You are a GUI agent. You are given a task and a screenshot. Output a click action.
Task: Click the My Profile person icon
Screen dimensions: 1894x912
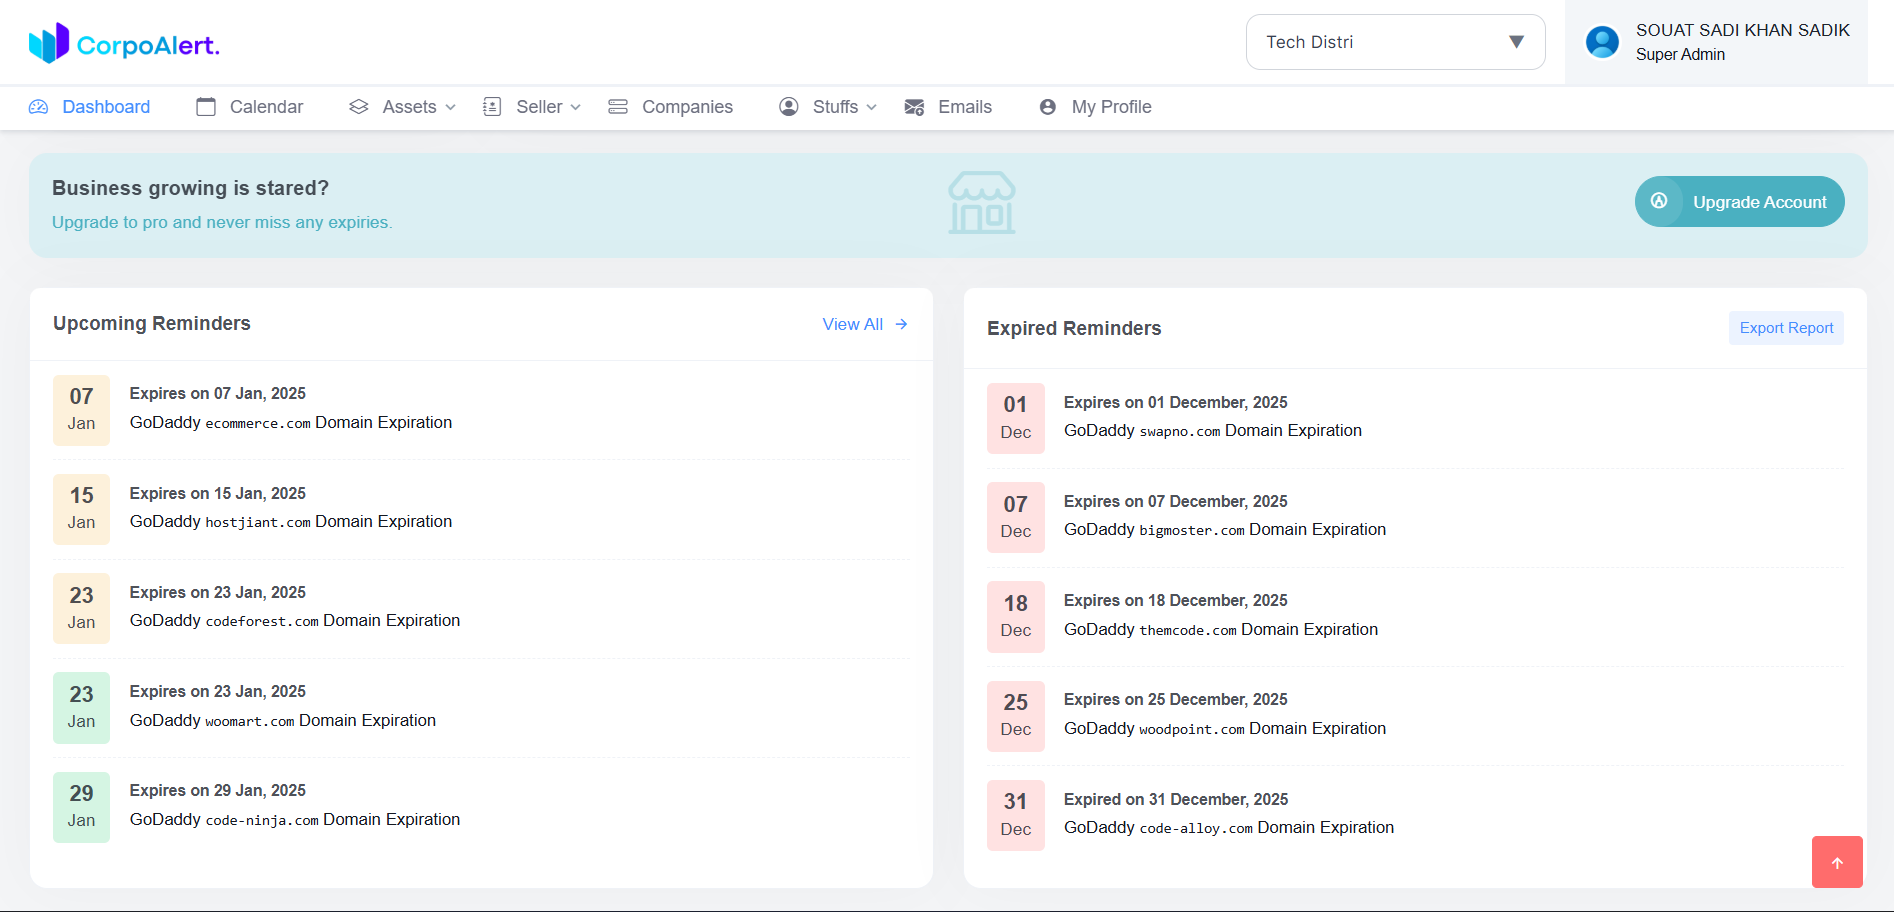1048,107
